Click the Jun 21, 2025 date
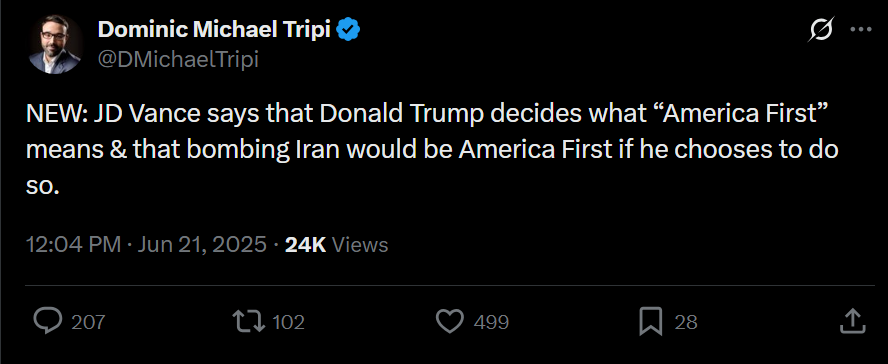 pyautogui.click(x=202, y=245)
